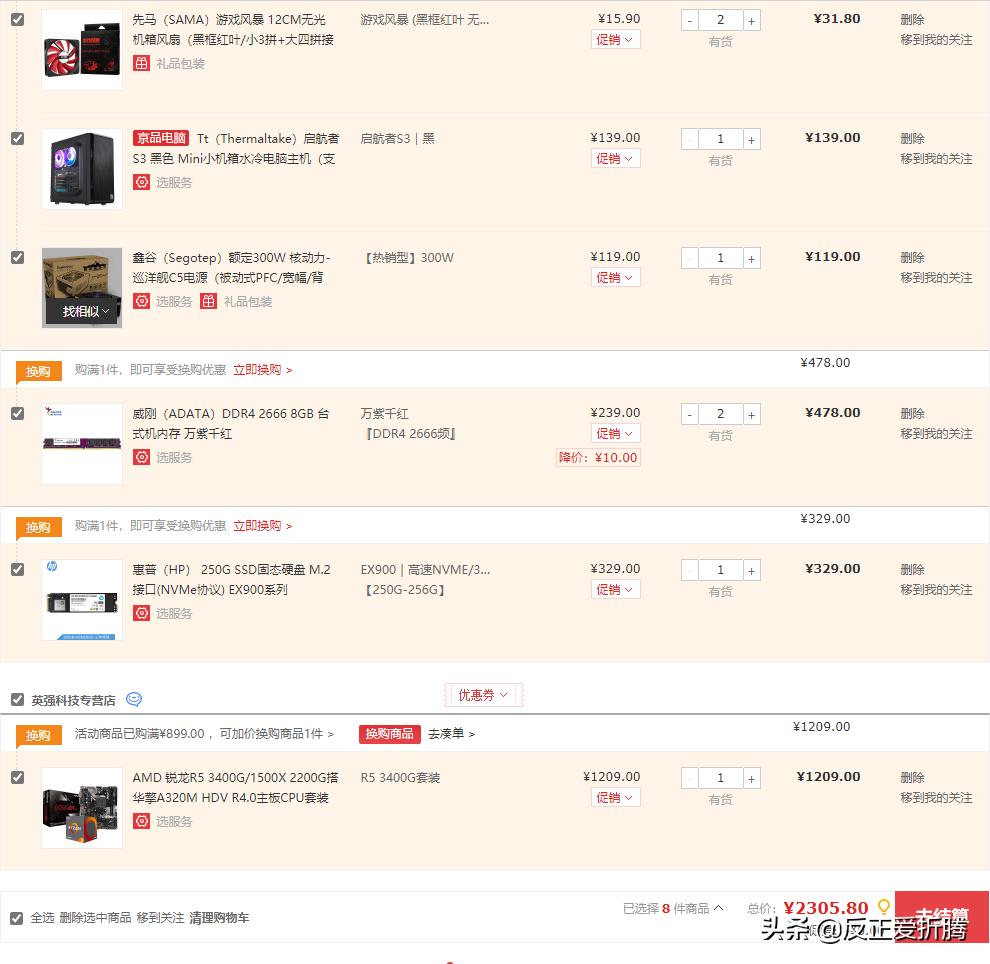
Task: Click the ADATA memory quantity input field
Action: click(720, 415)
